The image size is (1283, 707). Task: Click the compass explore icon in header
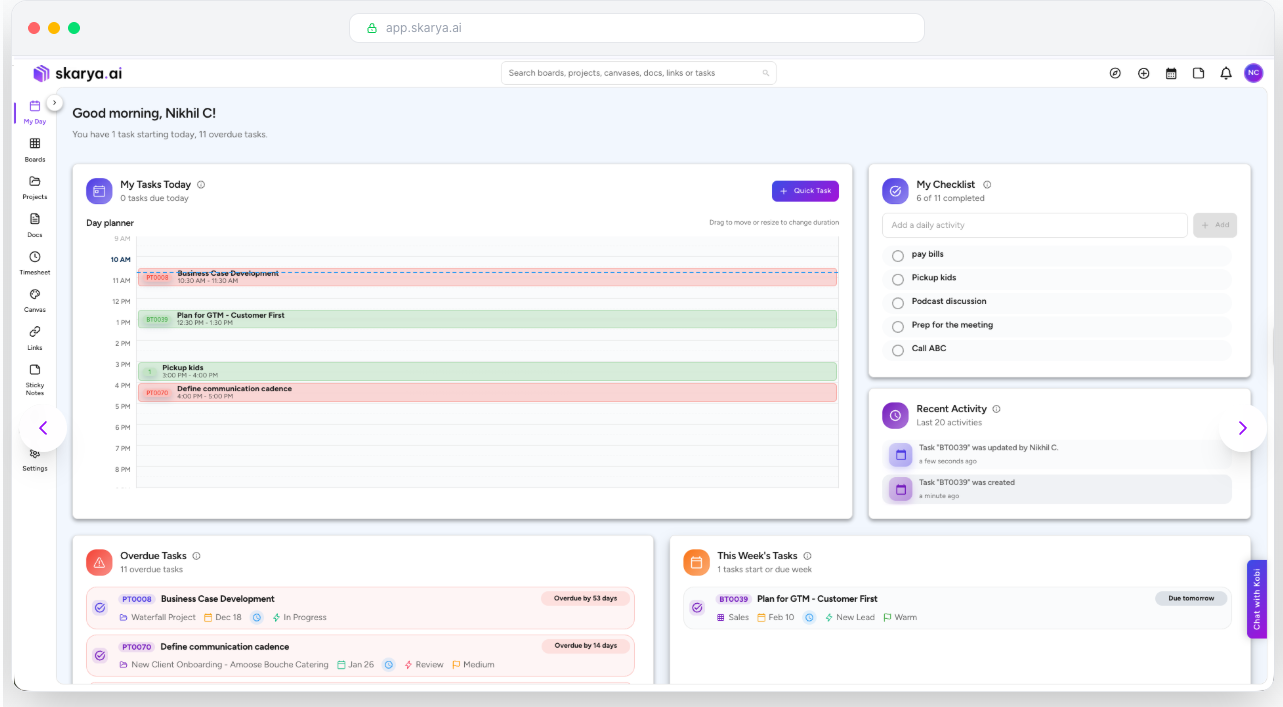click(x=1115, y=73)
